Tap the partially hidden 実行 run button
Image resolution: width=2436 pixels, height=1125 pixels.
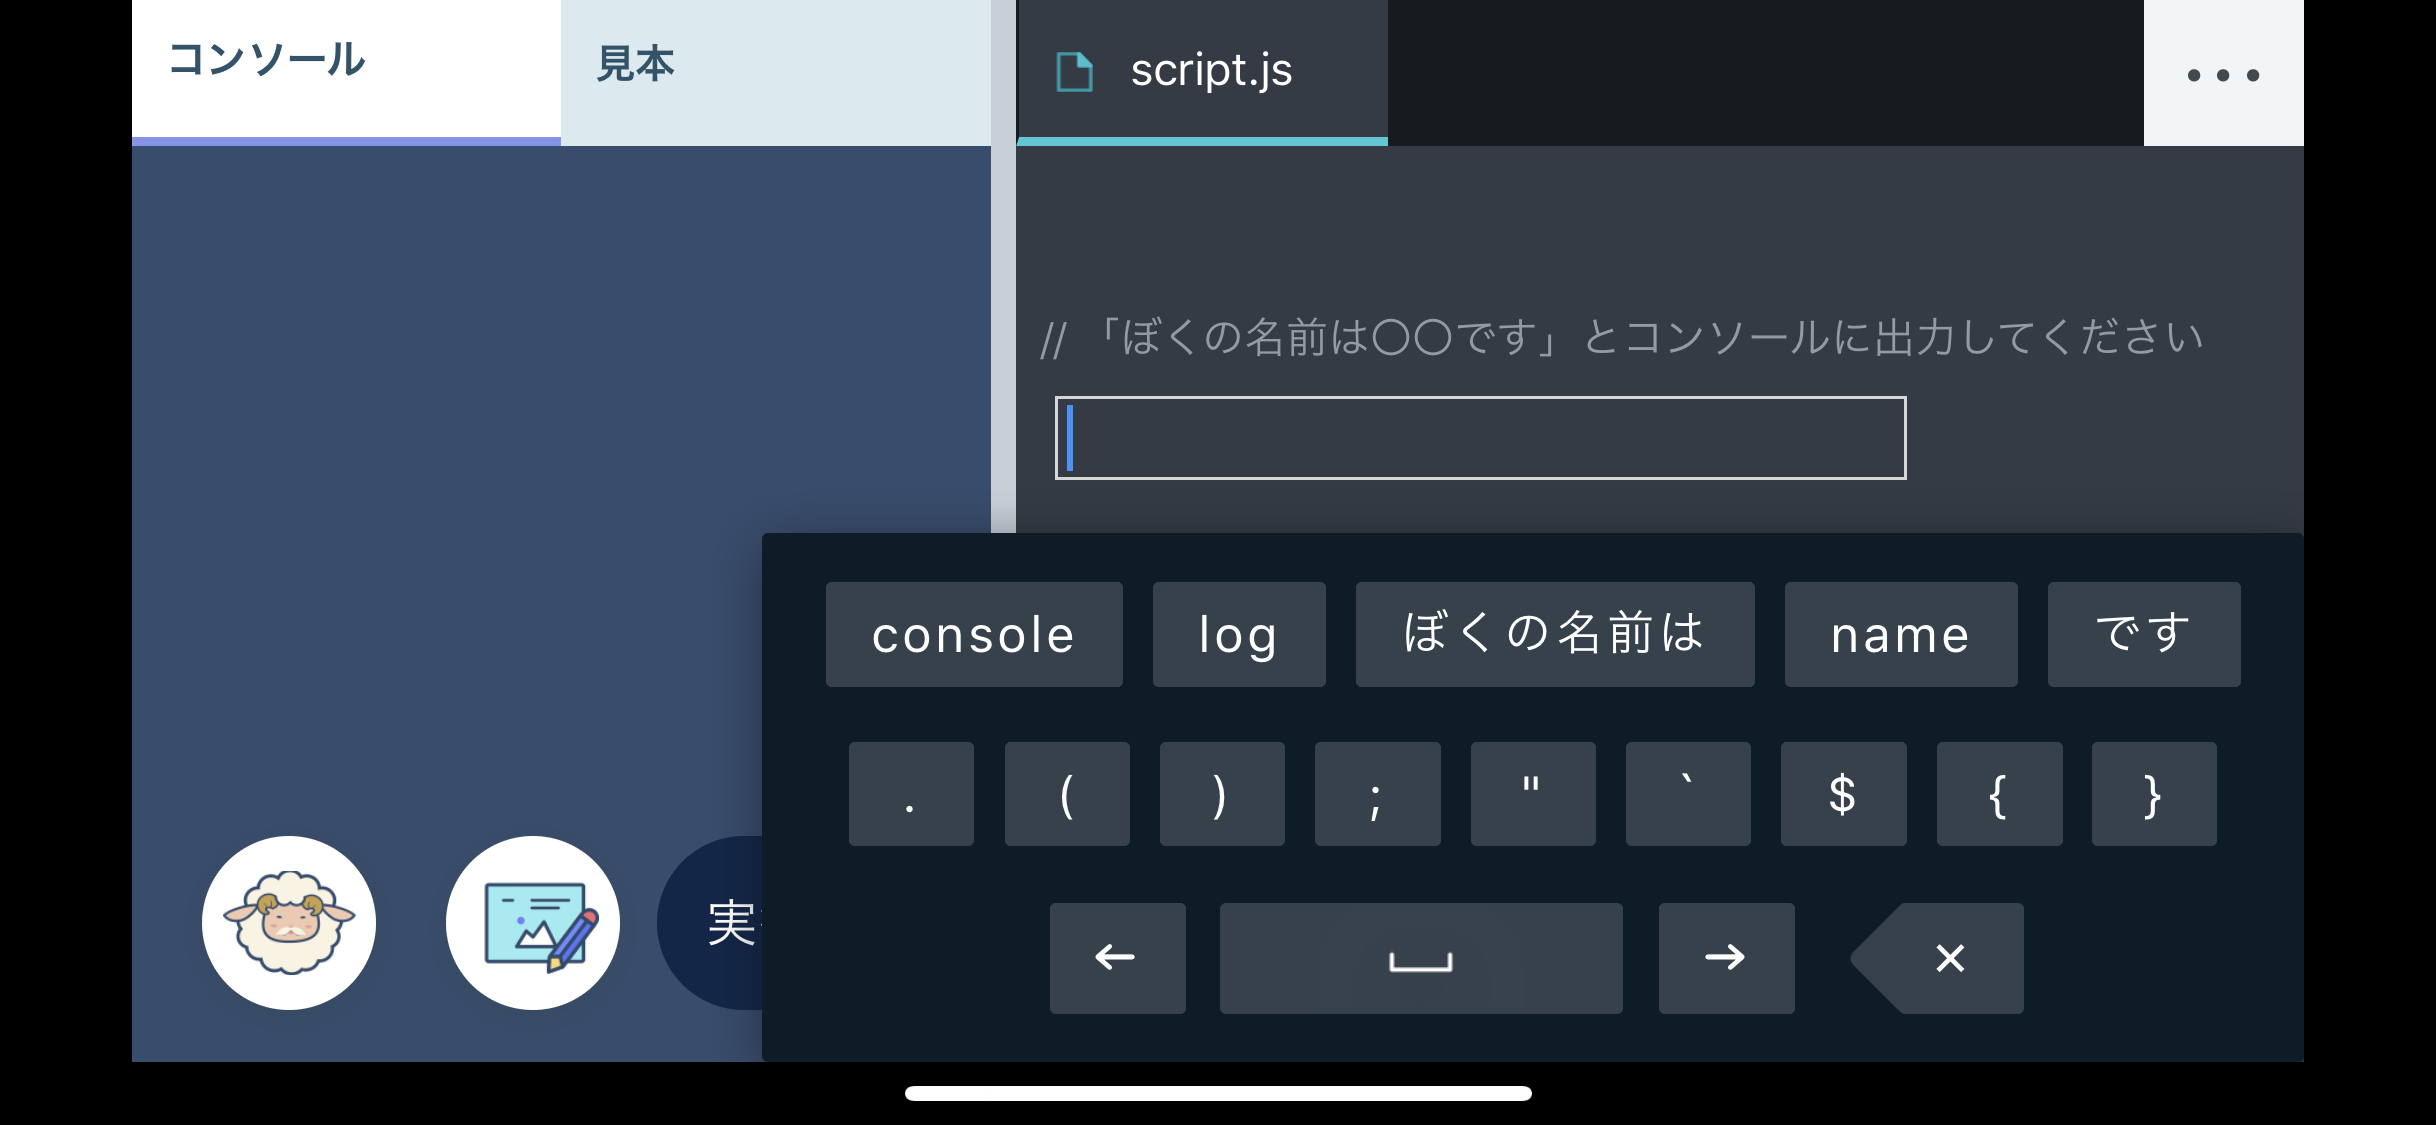pos(712,922)
